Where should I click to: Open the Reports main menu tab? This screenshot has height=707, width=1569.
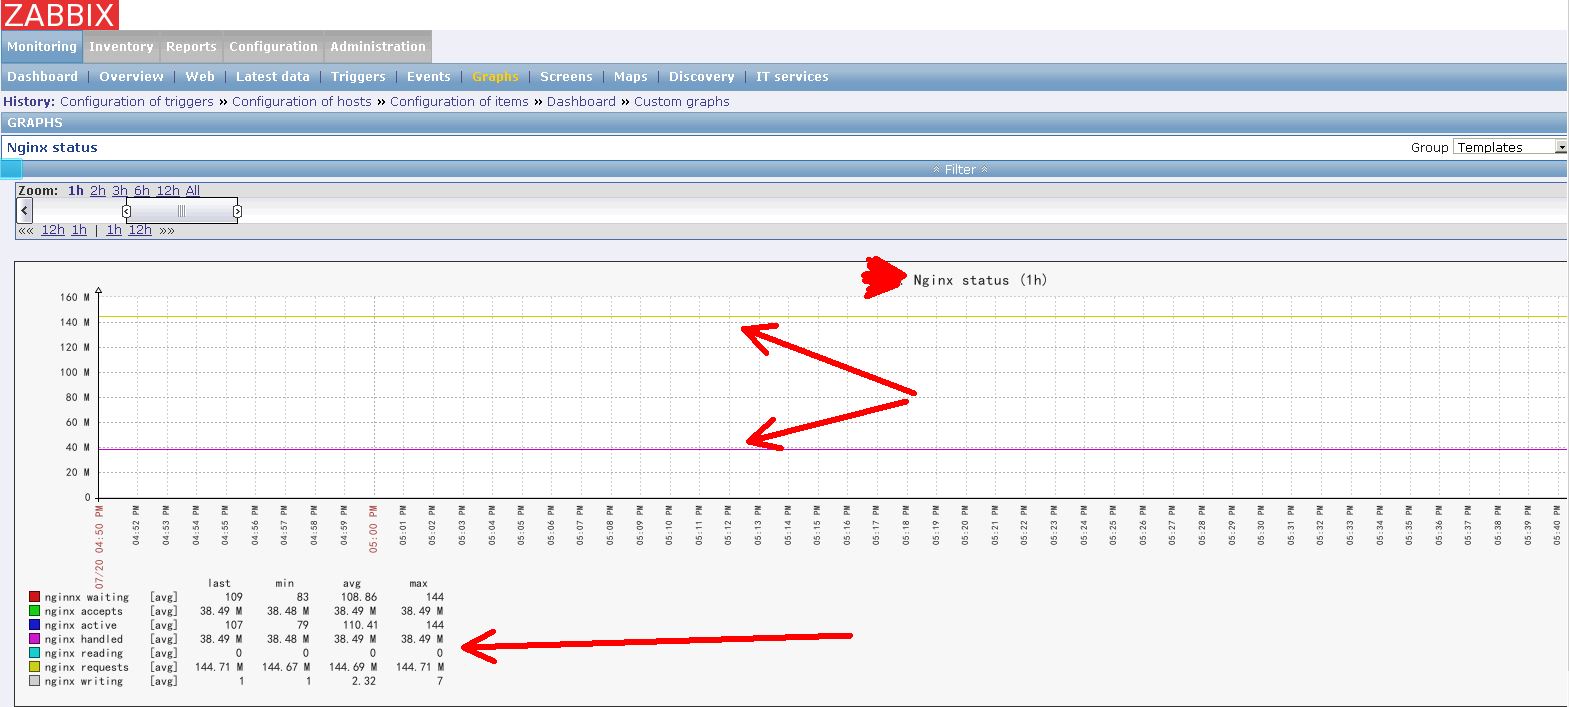click(191, 46)
